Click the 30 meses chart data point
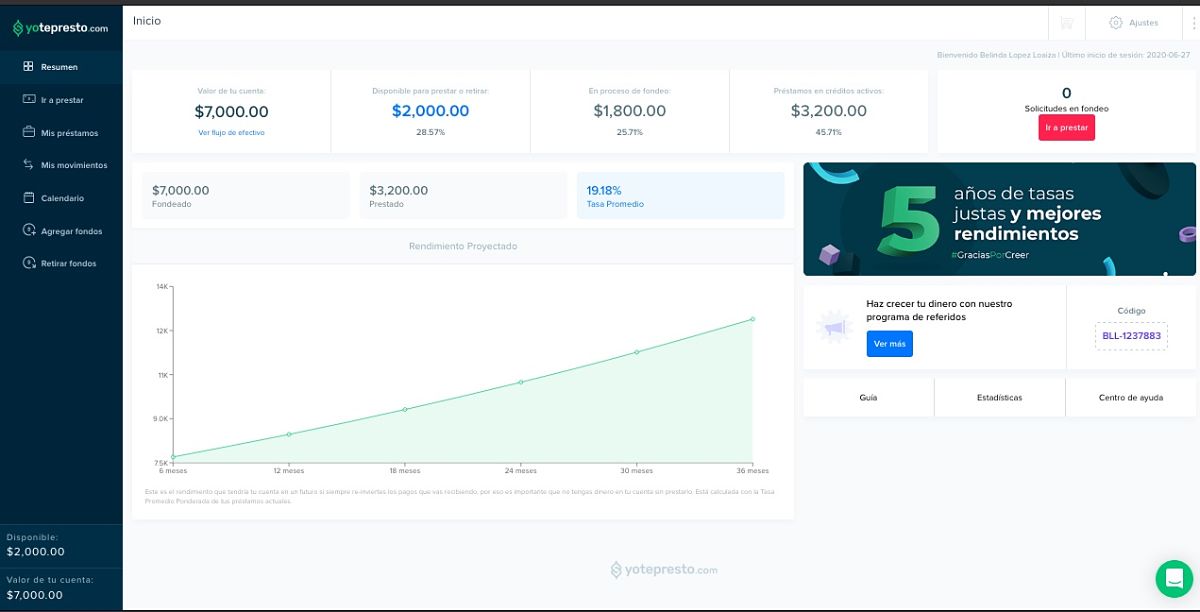Image resolution: width=1200 pixels, height=612 pixels. (636, 352)
